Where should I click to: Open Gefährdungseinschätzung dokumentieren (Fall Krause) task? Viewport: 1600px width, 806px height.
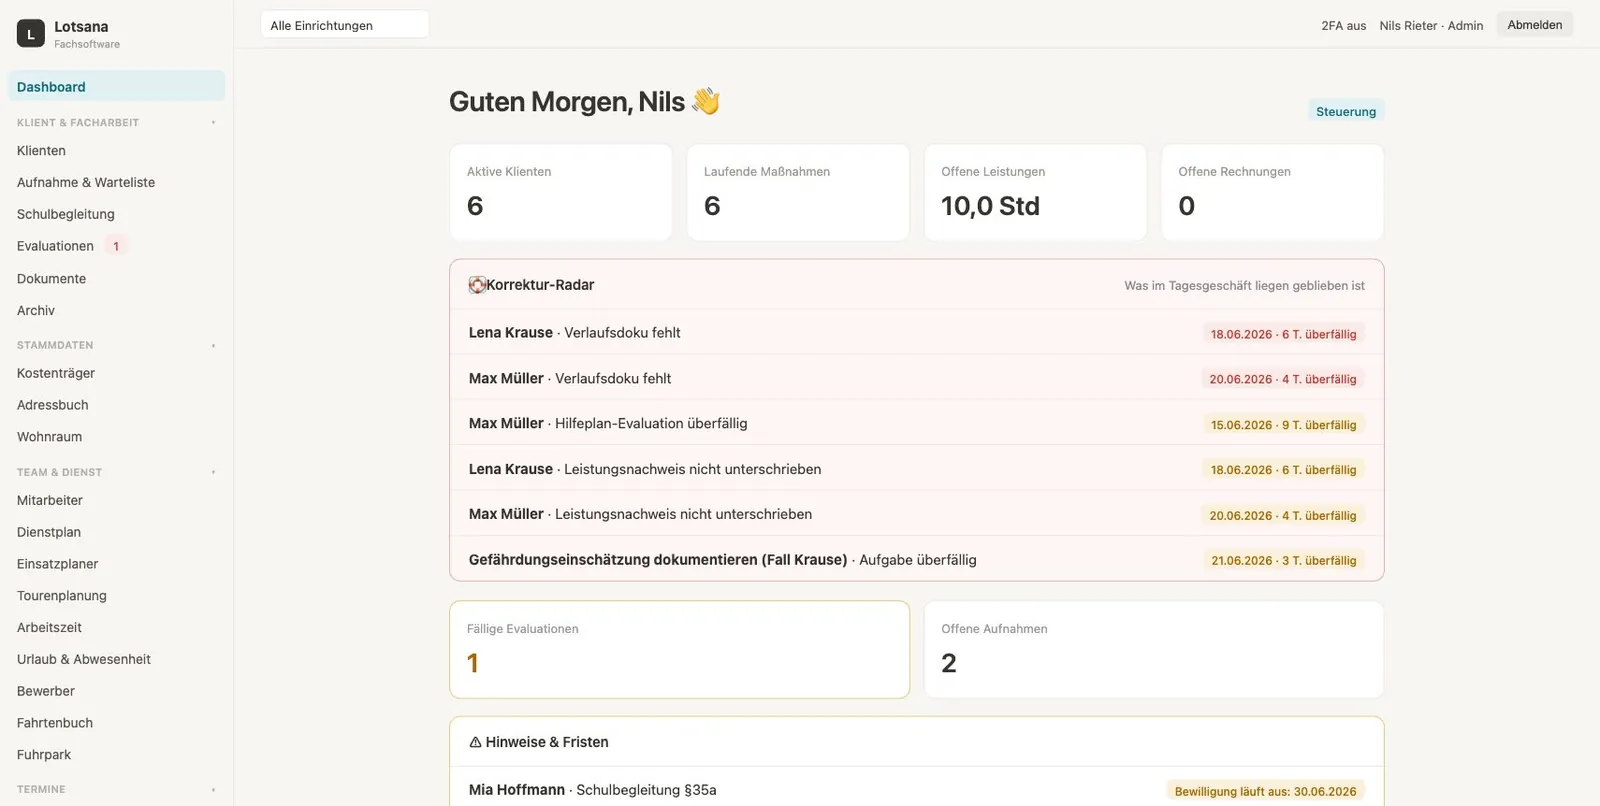(917, 560)
